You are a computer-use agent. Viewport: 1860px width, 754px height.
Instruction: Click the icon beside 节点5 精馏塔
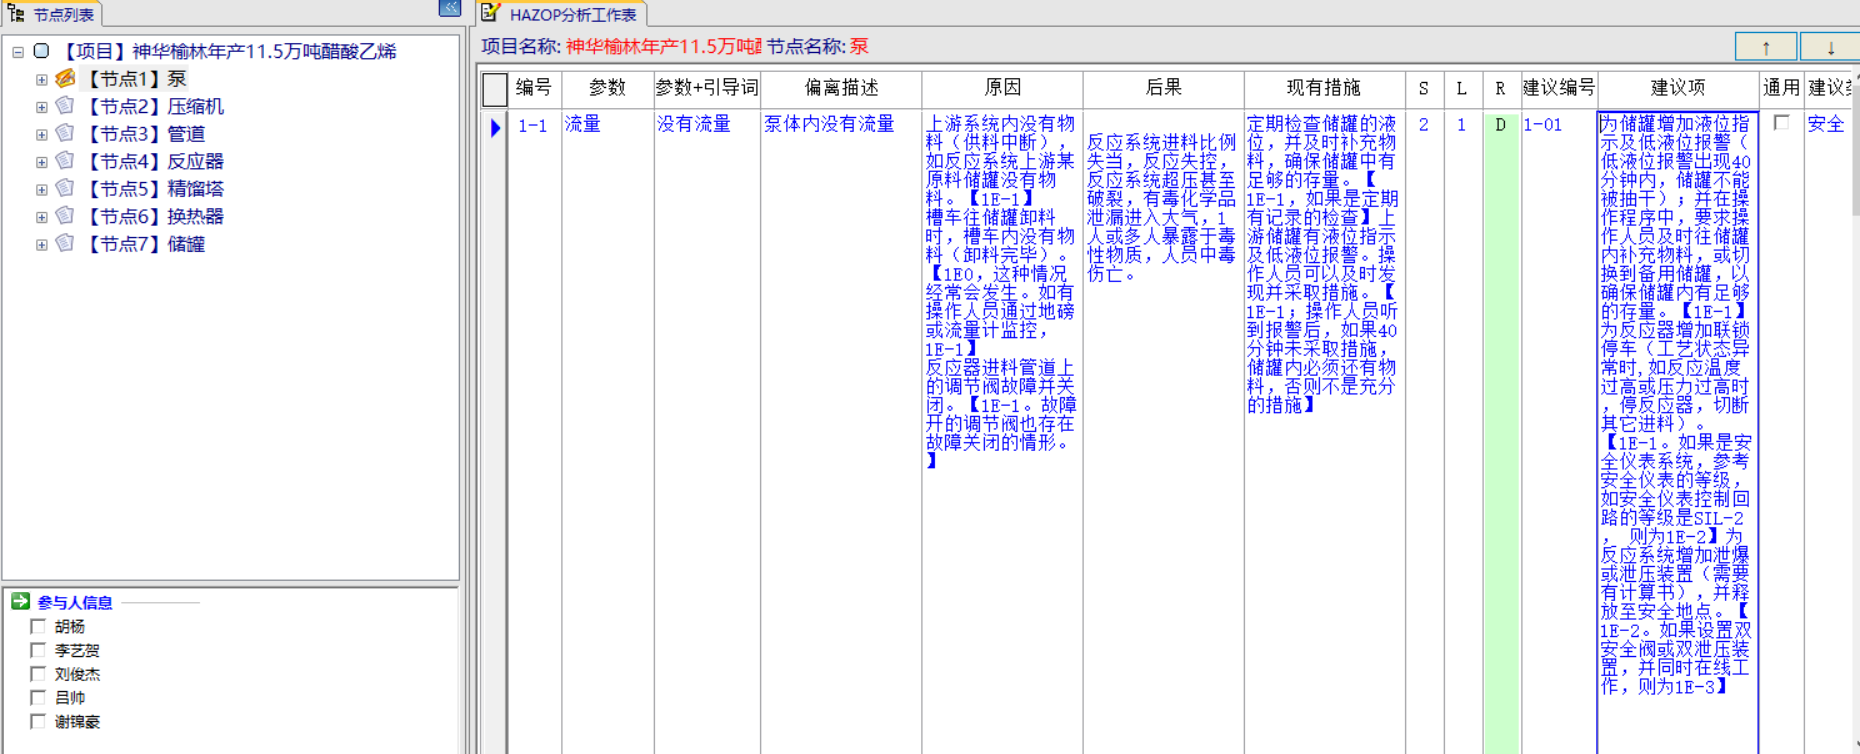(66, 188)
